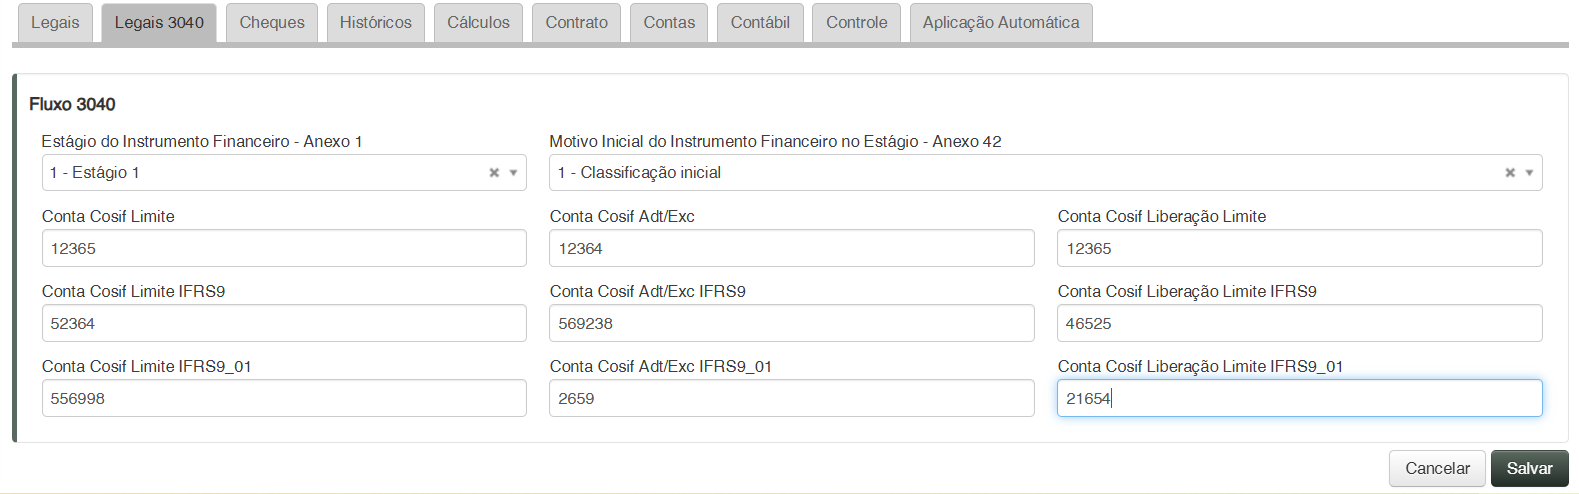1579x494 pixels.
Task: Select the Conta Cosif Liberação Limite IFRS9 field
Action: coord(1299,324)
